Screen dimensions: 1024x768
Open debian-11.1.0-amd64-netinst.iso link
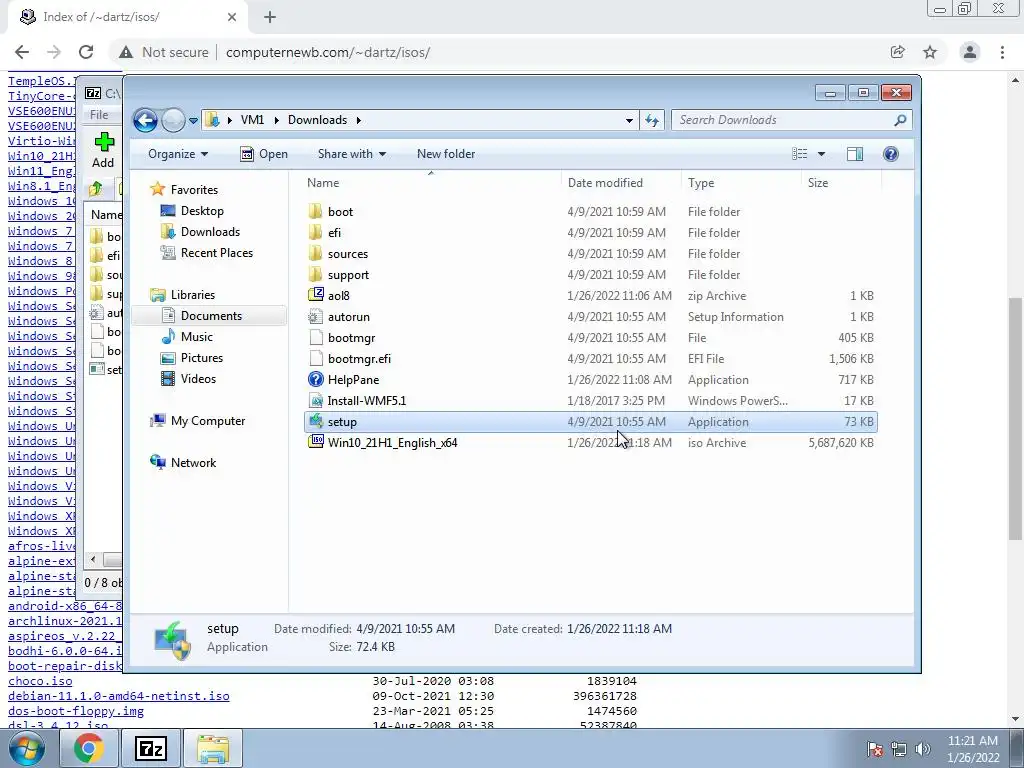[119, 696]
